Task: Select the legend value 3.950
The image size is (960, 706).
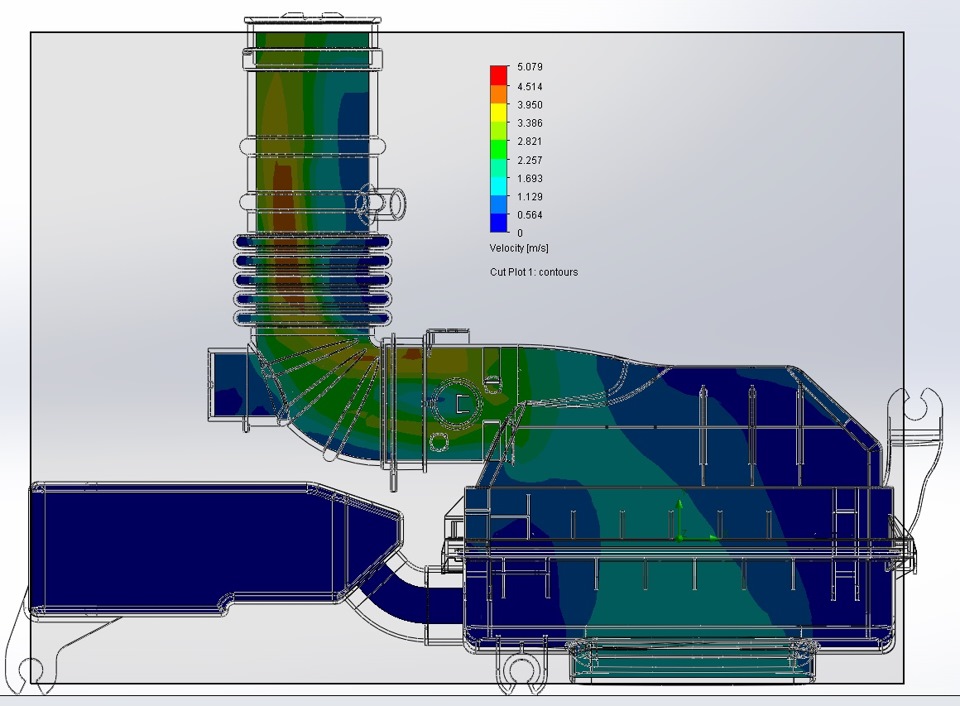Action: pos(530,105)
